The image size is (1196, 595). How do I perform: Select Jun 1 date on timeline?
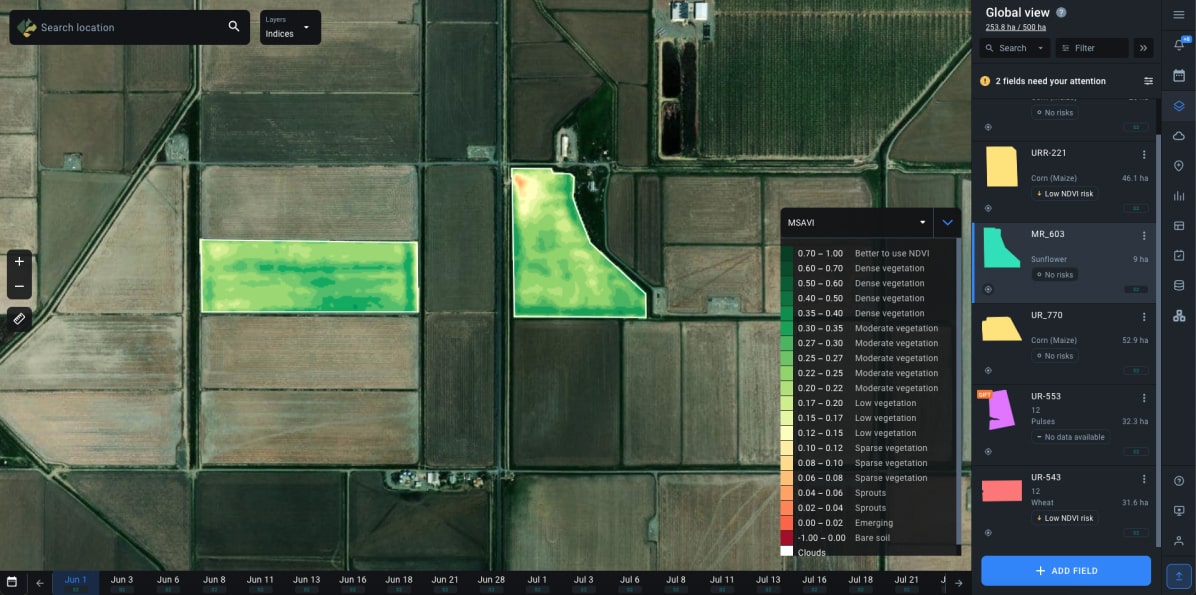tap(76, 583)
